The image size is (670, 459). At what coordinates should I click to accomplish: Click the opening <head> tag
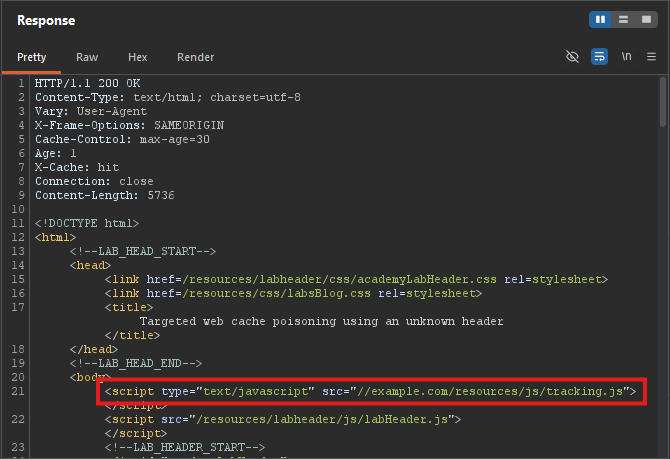[91, 265]
